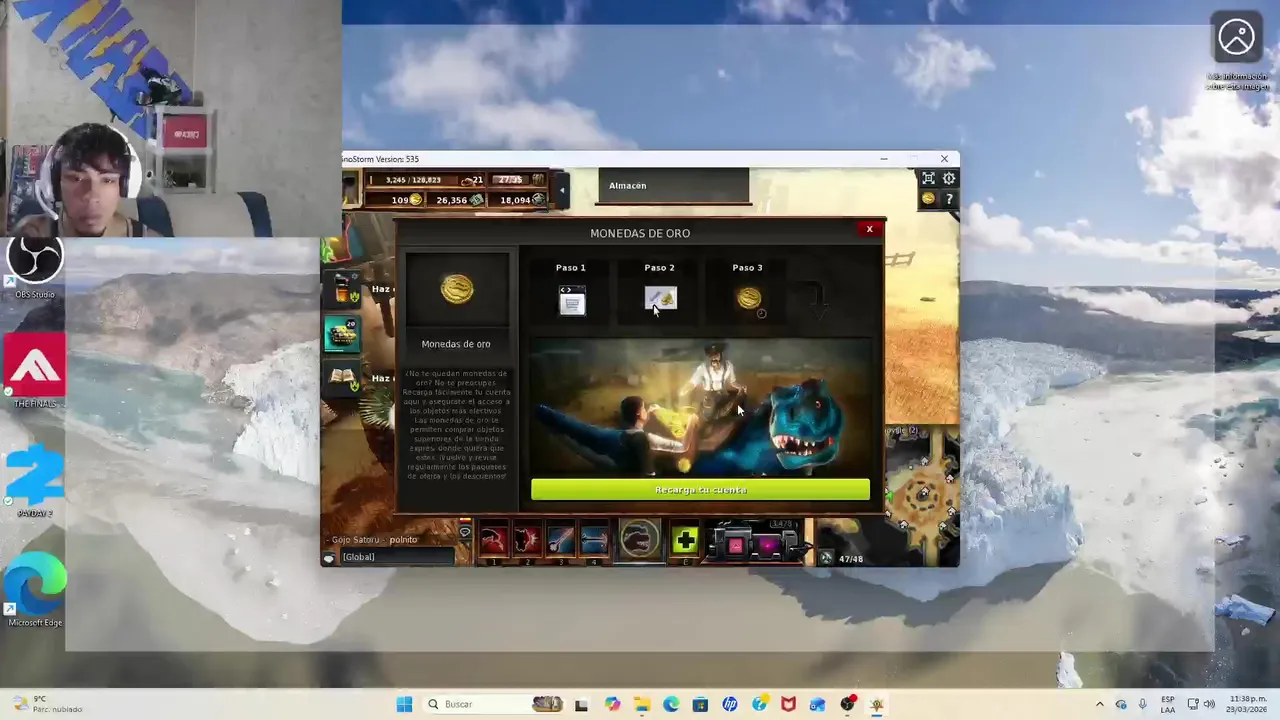This screenshot has width=1280, height=720.
Task: Select the dinosaur skull emblem in hotbar
Action: (x=640, y=540)
